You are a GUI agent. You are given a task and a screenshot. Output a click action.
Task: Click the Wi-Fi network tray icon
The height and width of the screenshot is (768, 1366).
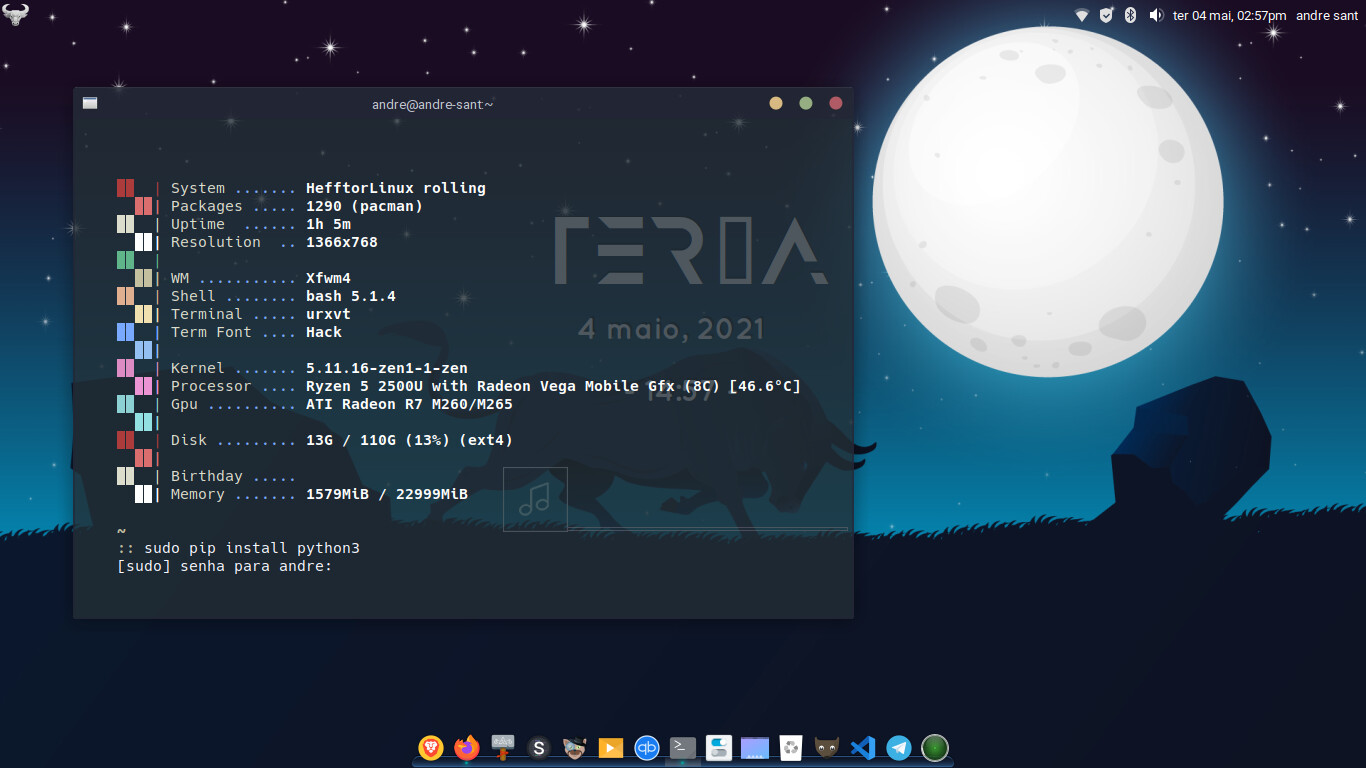click(x=1082, y=15)
